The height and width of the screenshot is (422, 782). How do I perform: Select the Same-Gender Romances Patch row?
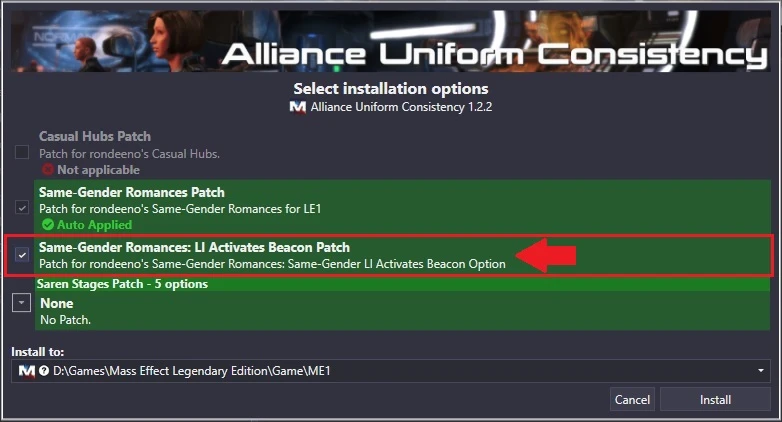coord(402,208)
